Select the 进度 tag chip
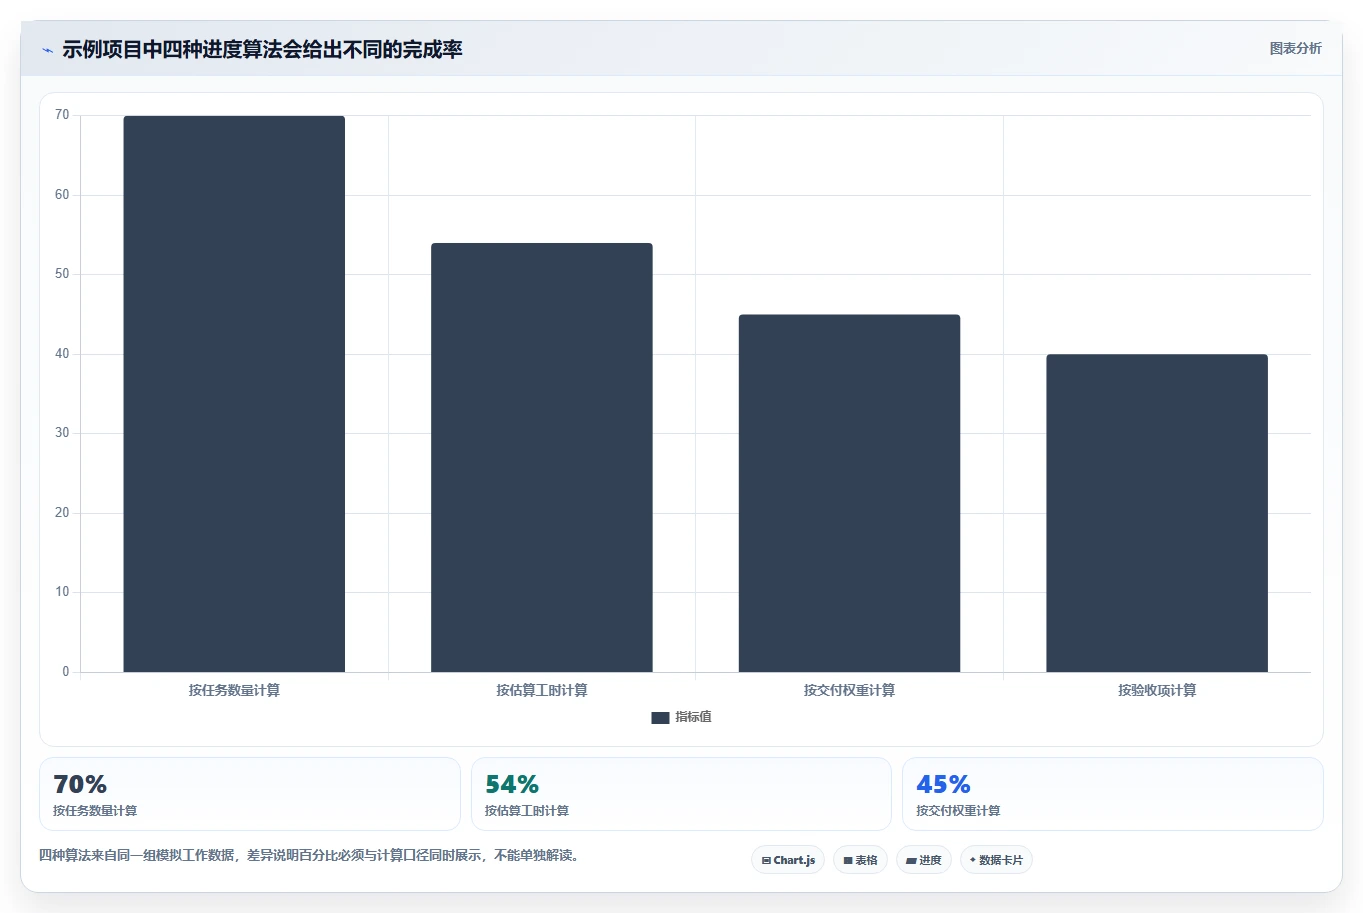 coord(924,860)
